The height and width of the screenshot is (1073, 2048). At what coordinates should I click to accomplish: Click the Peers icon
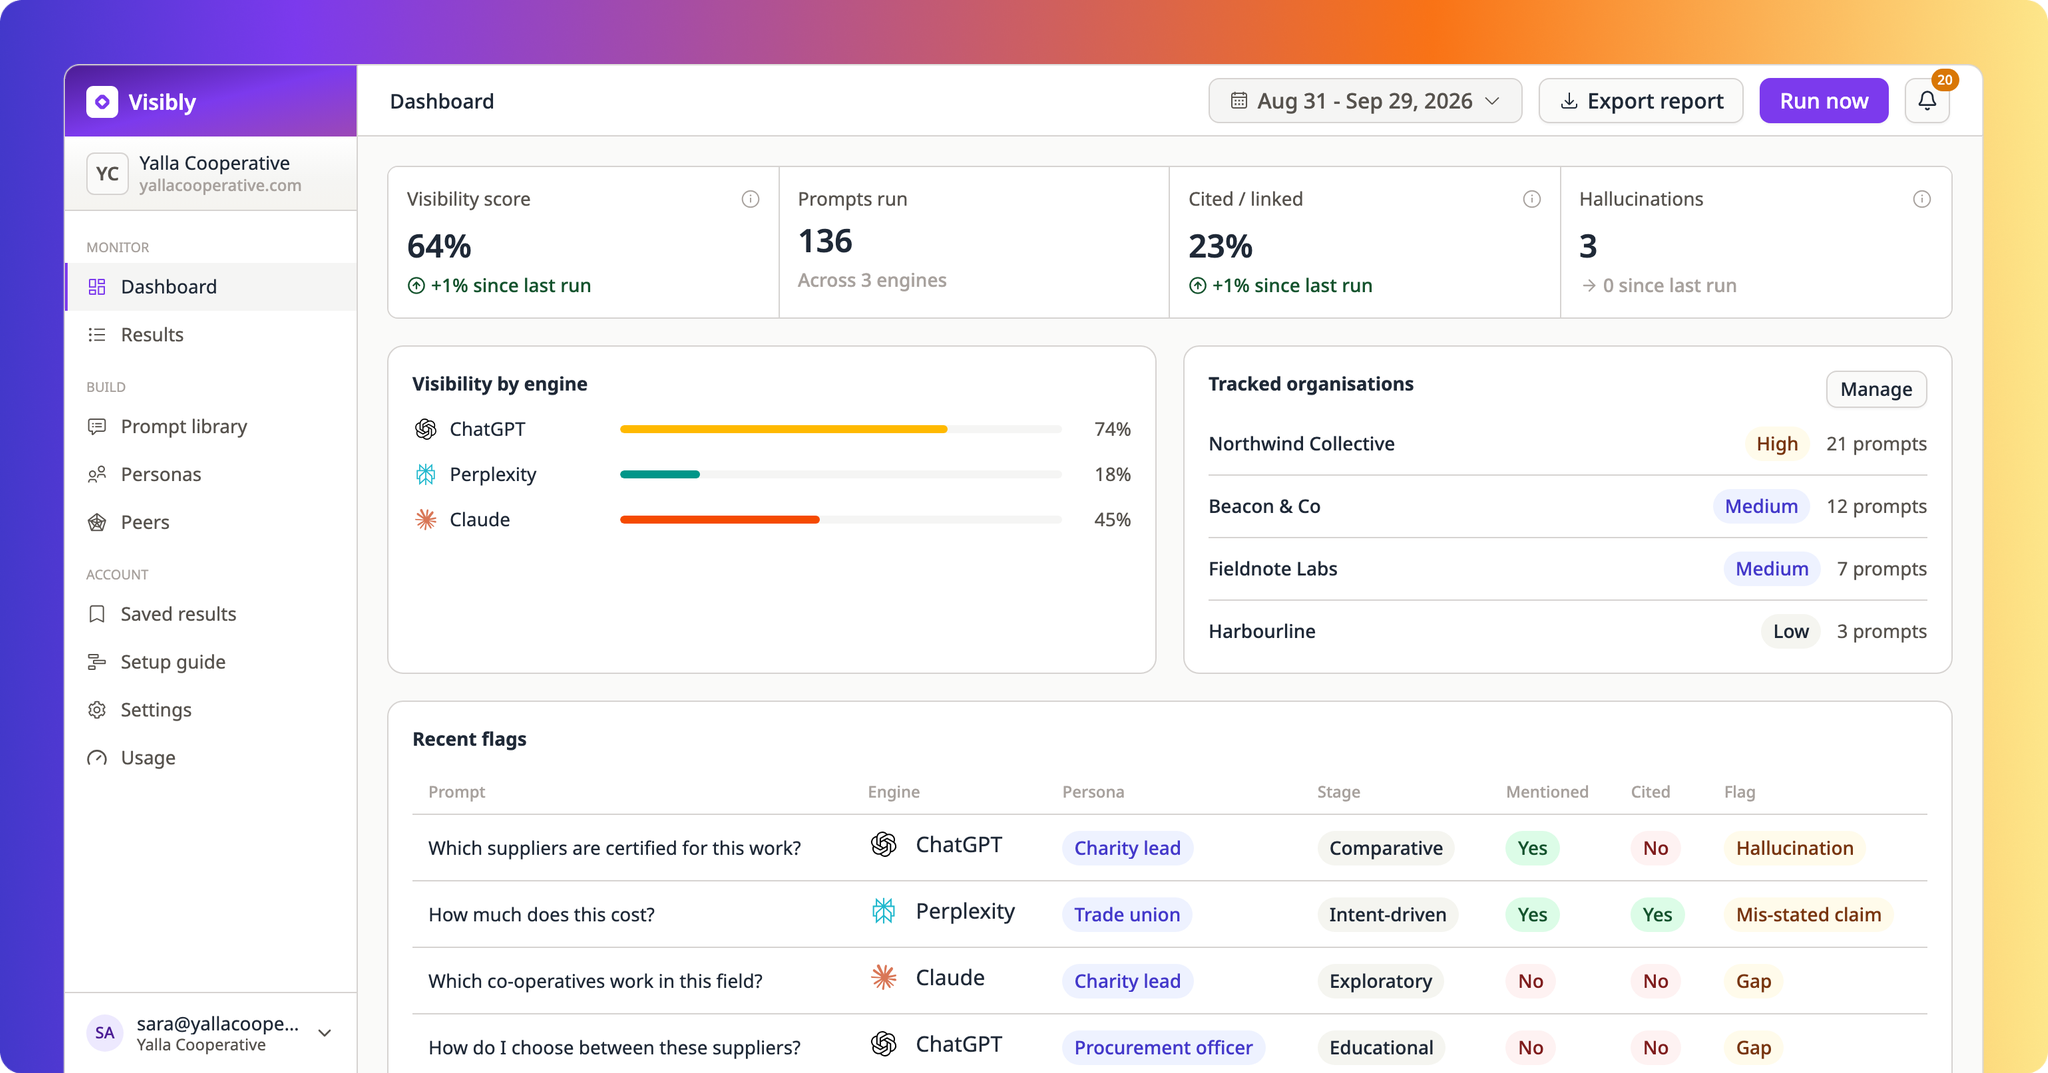[x=97, y=523]
